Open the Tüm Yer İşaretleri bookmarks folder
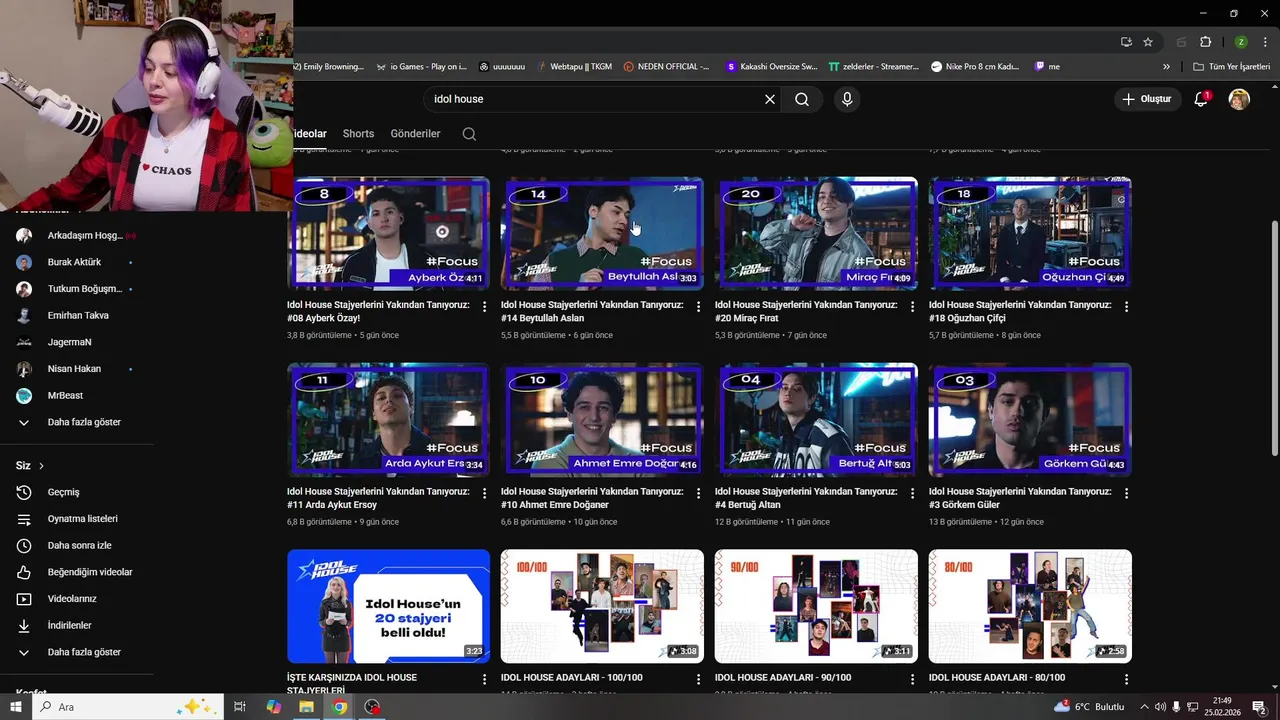 (x=1232, y=67)
